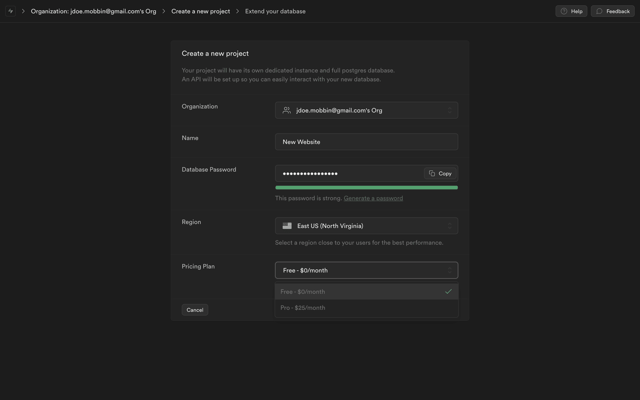Click Extend your database breadcrumb
The width and height of the screenshot is (640, 400).
[x=275, y=11]
